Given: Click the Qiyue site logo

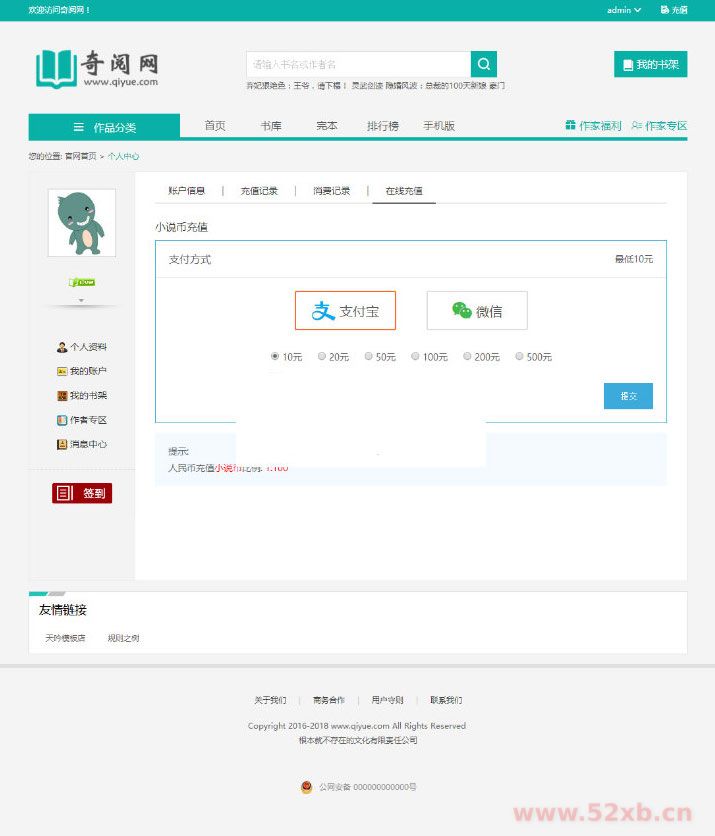Looking at the screenshot, I should 97,68.
